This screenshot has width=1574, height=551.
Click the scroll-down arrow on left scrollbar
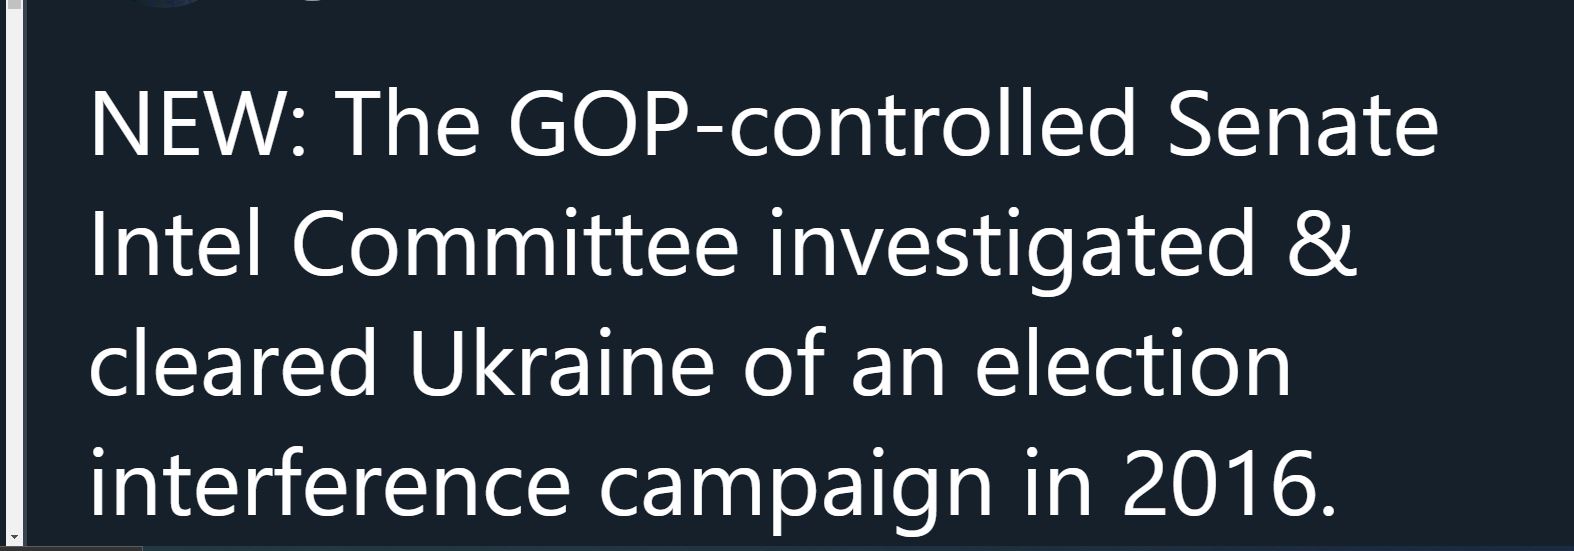click(14, 537)
